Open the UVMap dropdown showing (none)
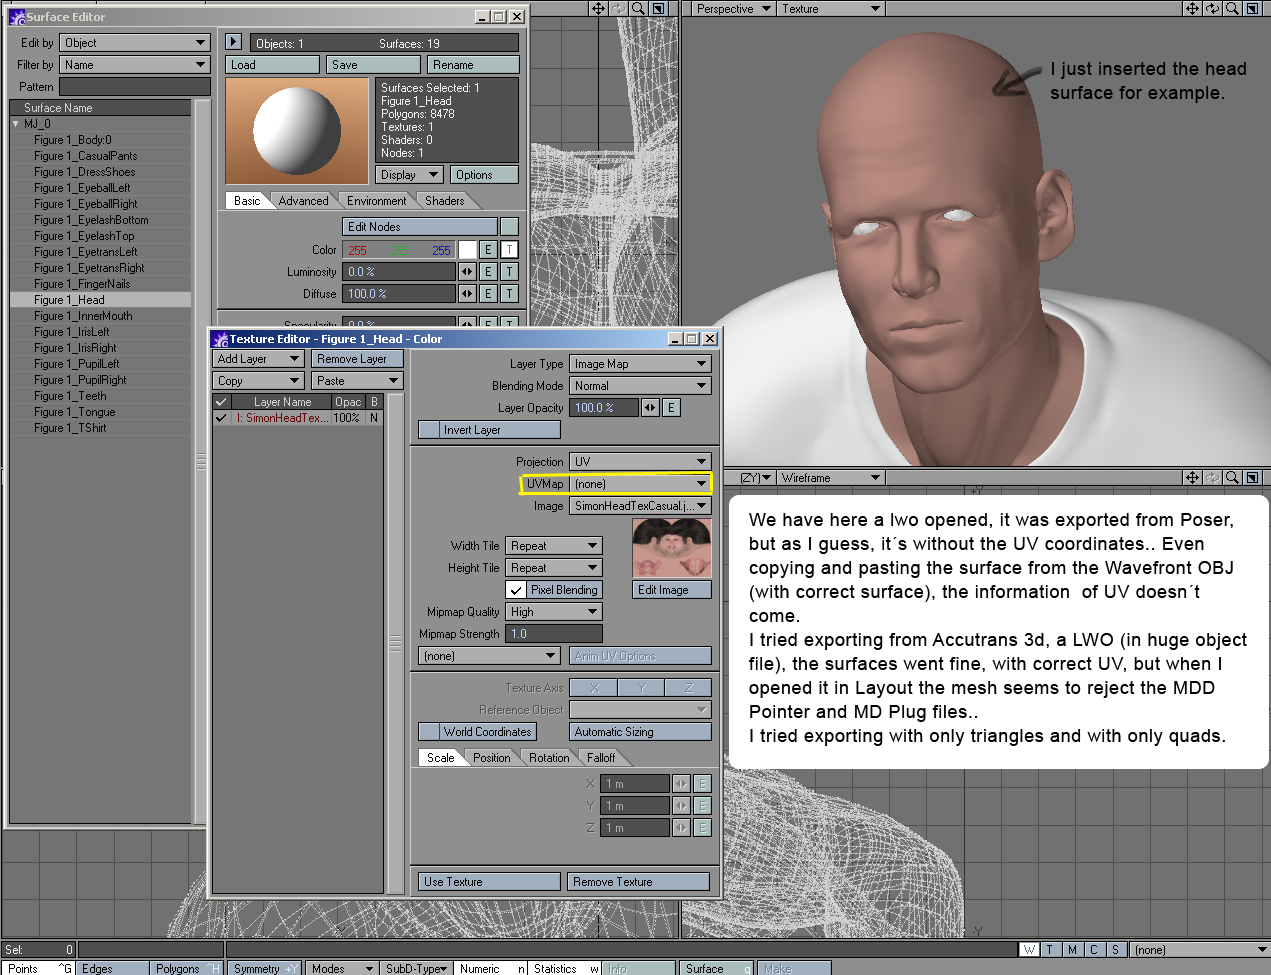The width and height of the screenshot is (1271, 975). [x=640, y=484]
